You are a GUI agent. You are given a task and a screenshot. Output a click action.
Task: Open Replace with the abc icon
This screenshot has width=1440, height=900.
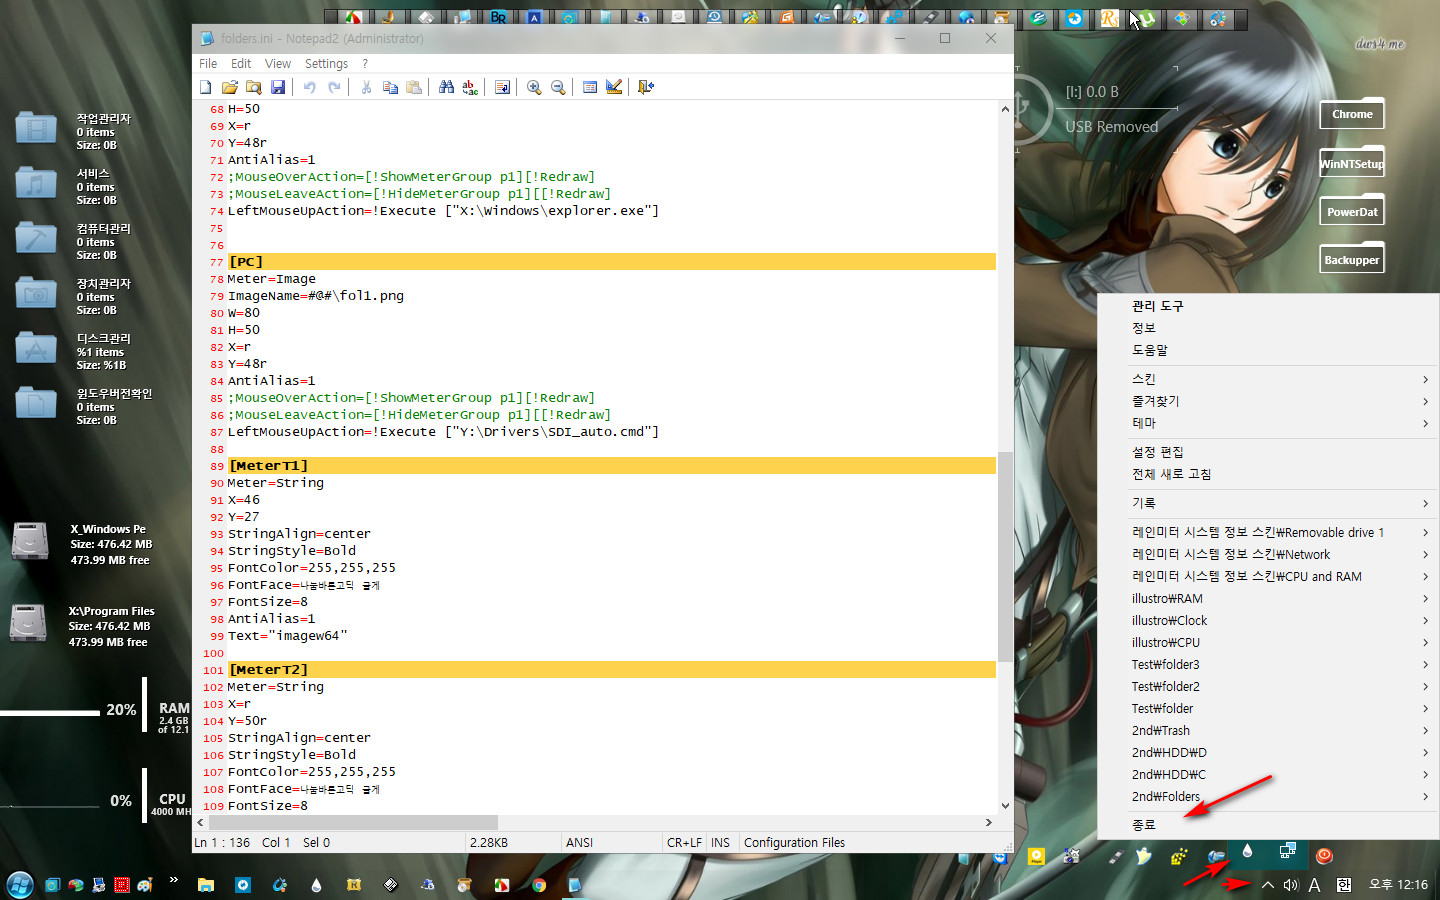click(470, 87)
